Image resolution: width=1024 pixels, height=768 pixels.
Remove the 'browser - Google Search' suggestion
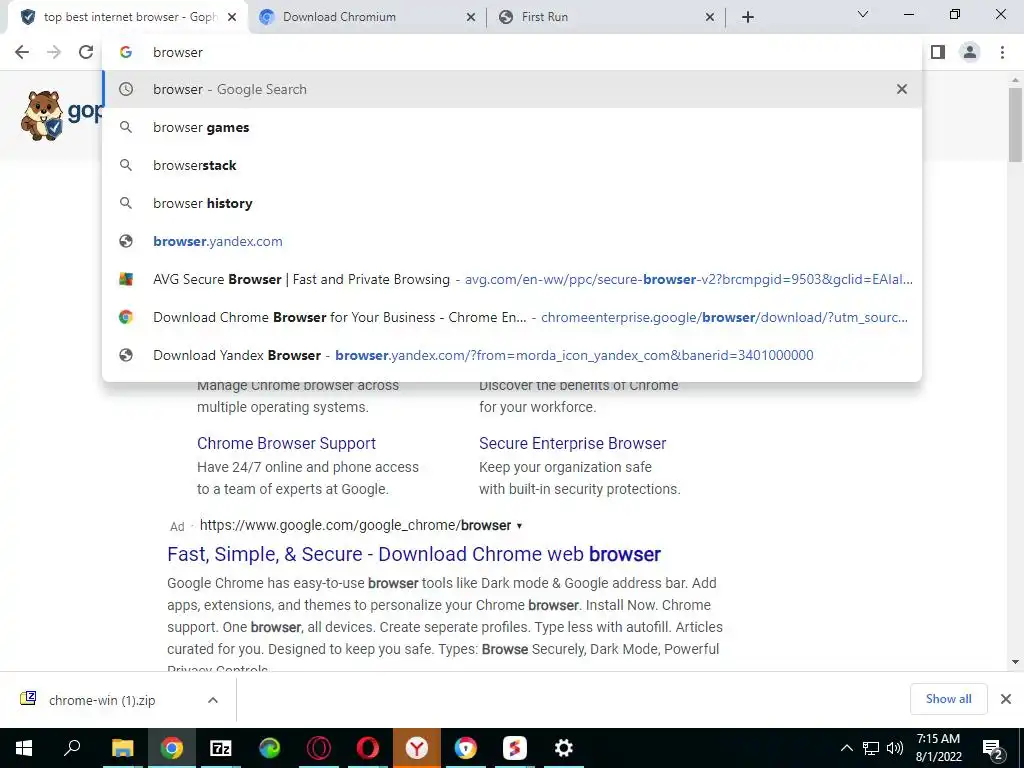click(902, 89)
